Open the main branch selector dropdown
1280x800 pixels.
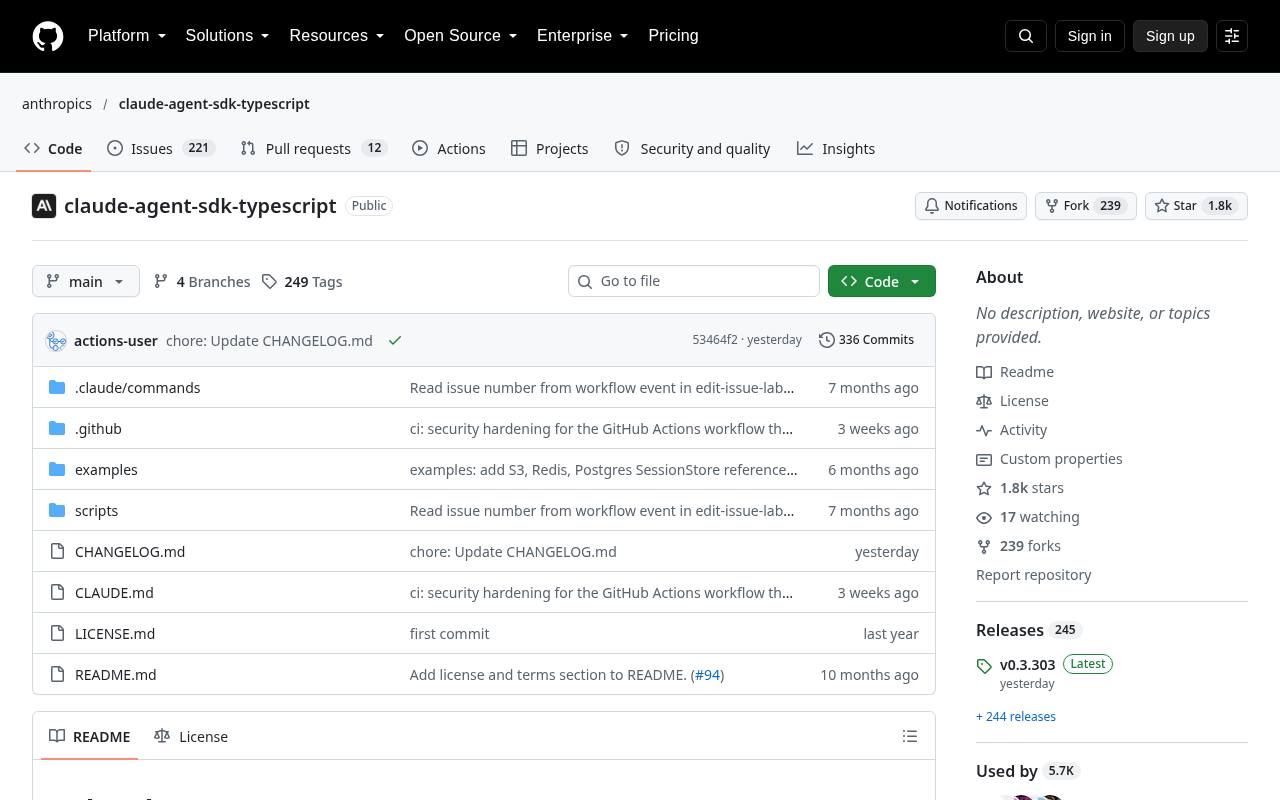point(86,281)
